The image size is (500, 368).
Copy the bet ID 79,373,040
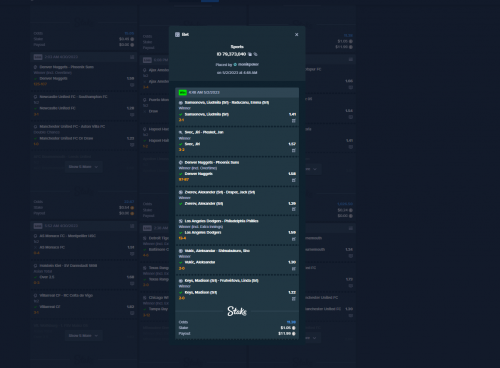pyautogui.click(x=250, y=54)
